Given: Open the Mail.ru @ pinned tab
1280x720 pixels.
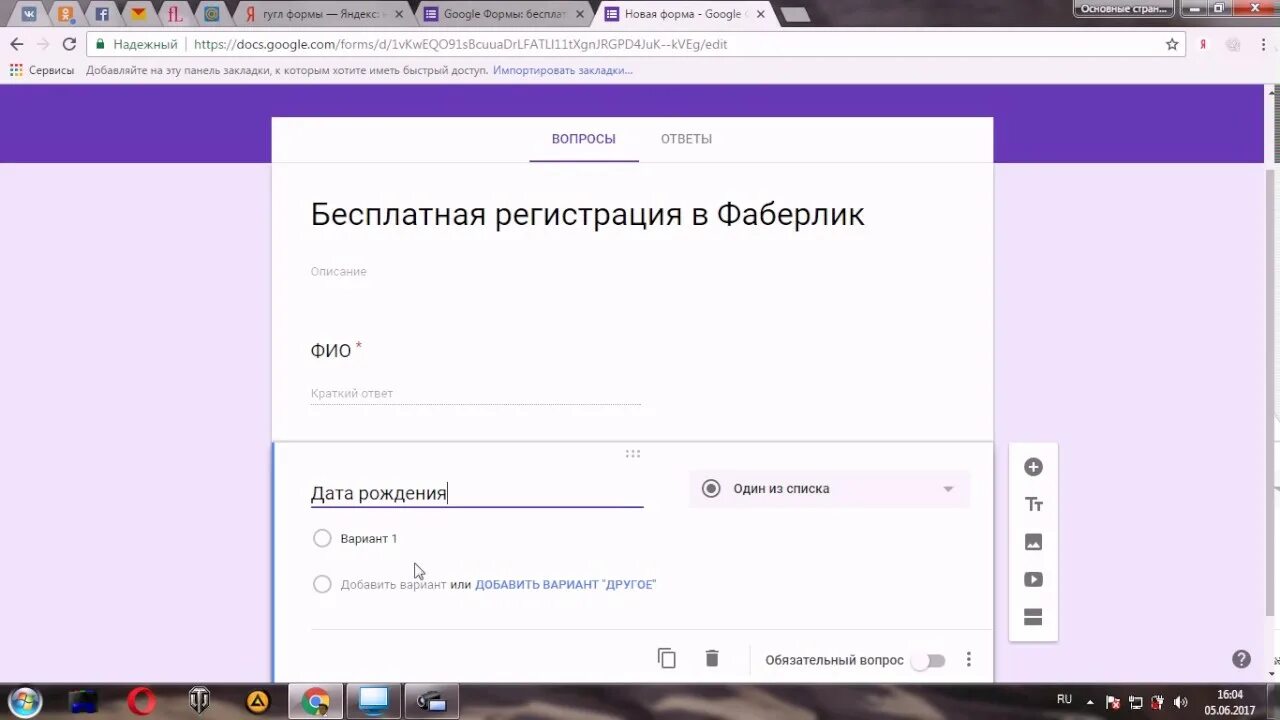Looking at the screenshot, I should click(x=211, y=14).
